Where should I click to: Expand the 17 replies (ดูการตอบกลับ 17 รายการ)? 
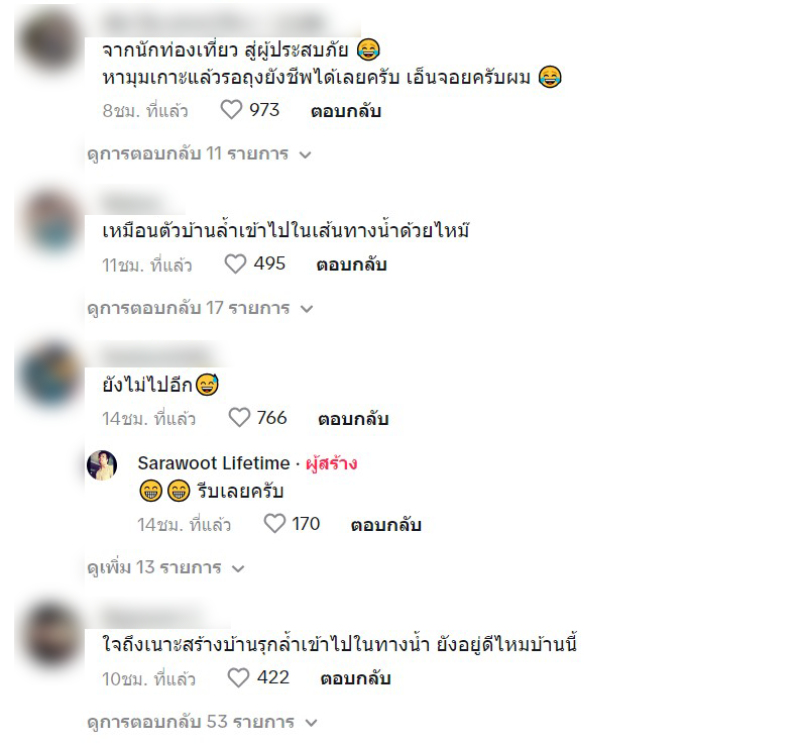pos(200,308)
